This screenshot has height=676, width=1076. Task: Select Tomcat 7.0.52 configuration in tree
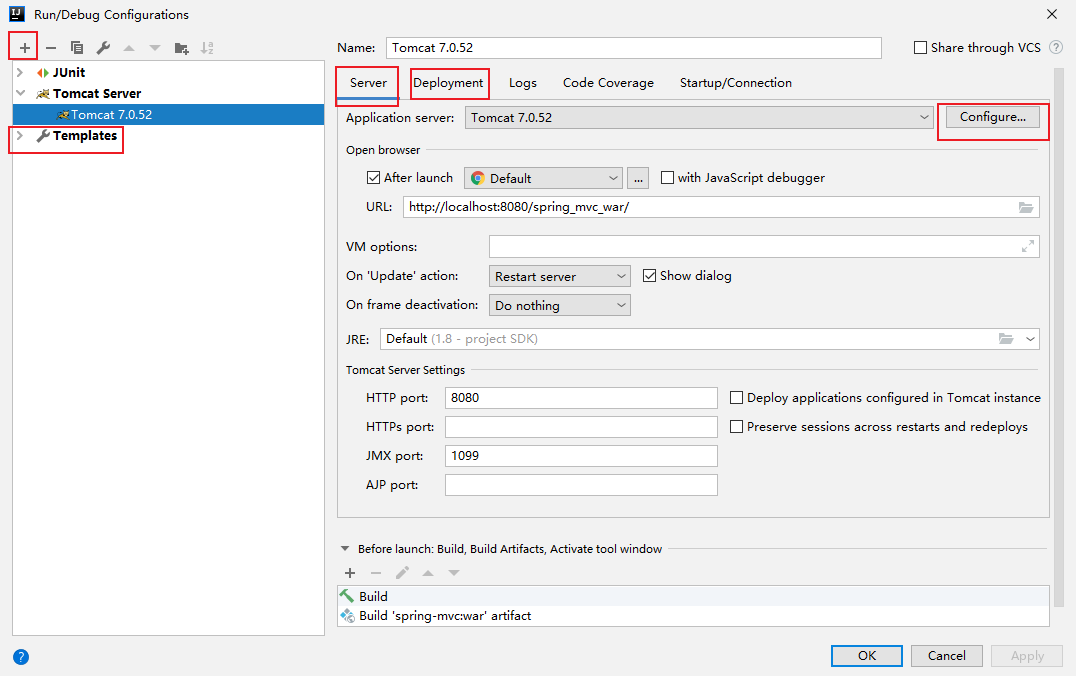168,115
